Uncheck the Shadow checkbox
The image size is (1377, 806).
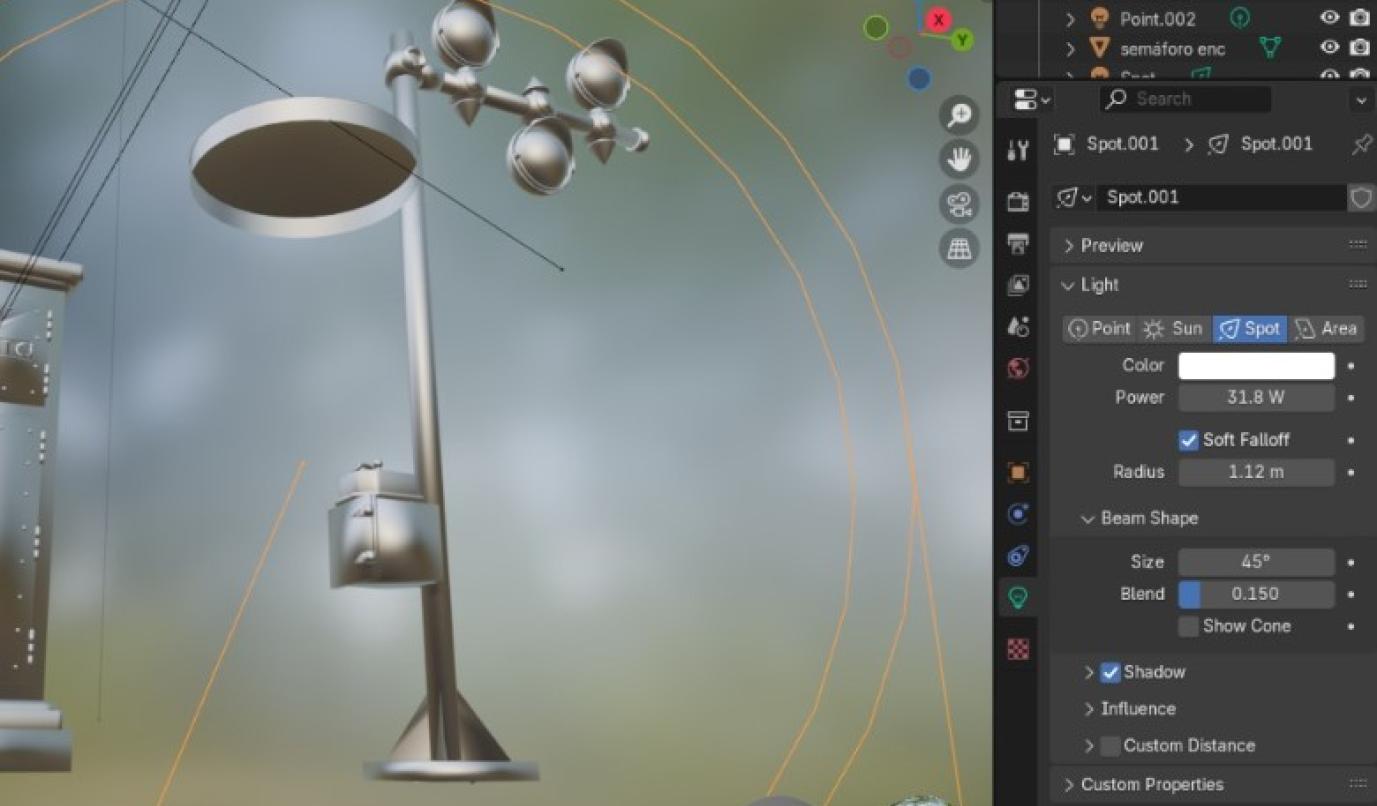(x=1110, y=672)
